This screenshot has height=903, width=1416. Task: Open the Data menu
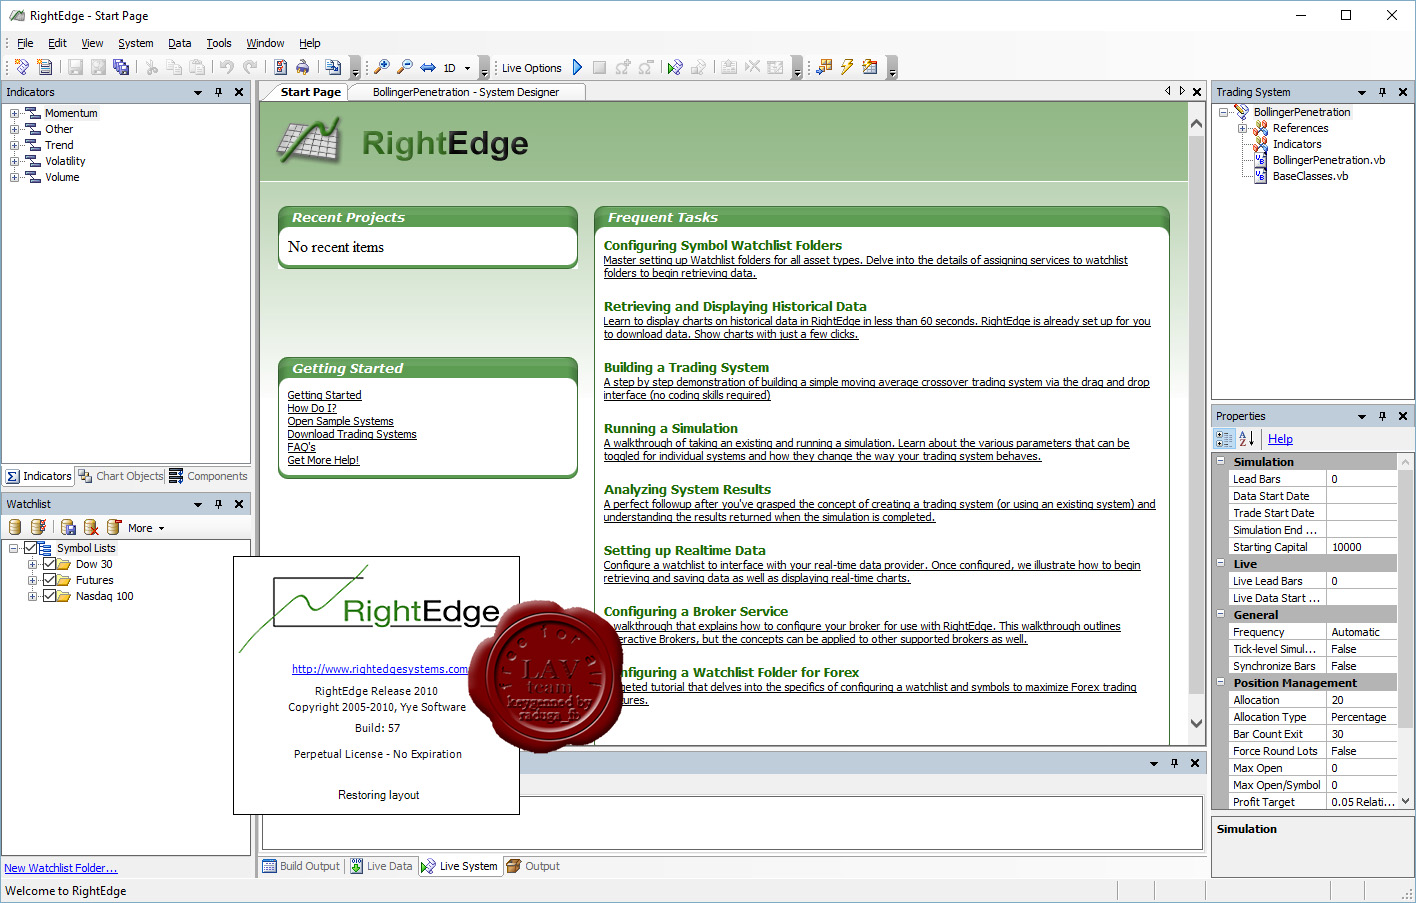tap(179, 43)
